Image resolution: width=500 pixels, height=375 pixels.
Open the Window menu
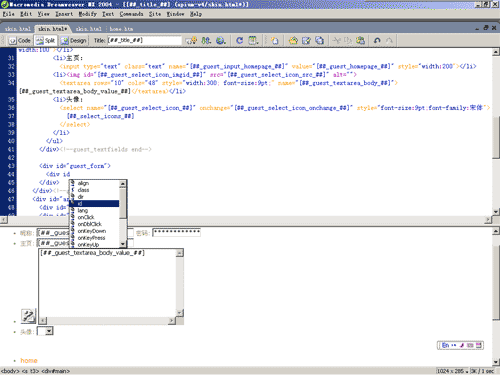pos(176,14)
